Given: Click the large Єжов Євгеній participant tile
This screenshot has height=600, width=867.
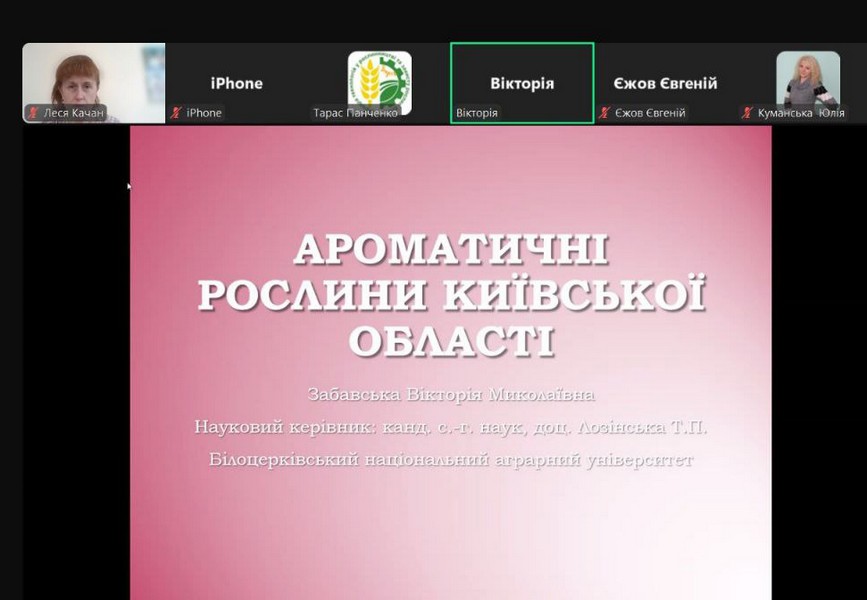Looking at the screenshot, I should [665, 83].
